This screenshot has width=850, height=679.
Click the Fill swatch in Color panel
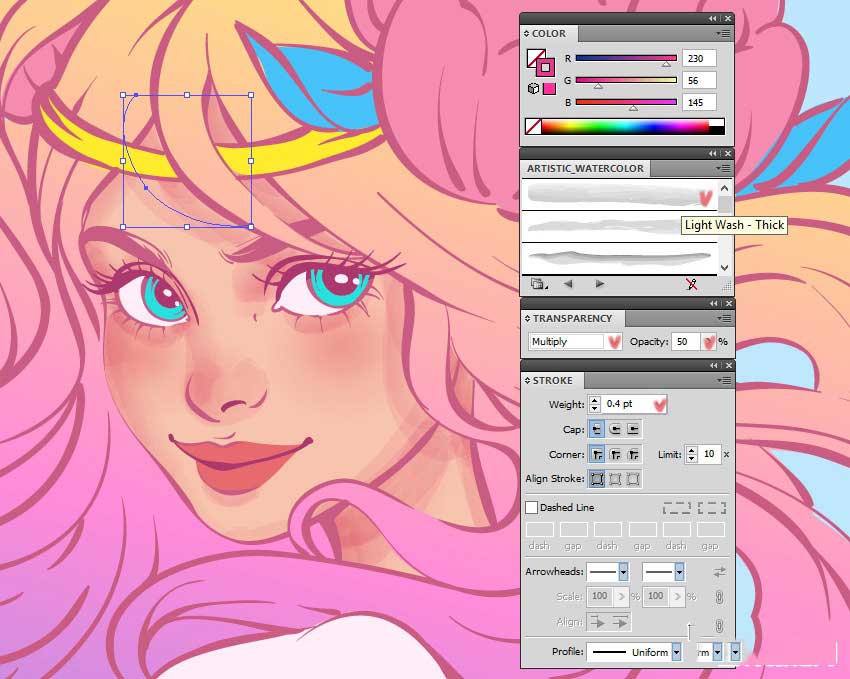coord(534,57)
